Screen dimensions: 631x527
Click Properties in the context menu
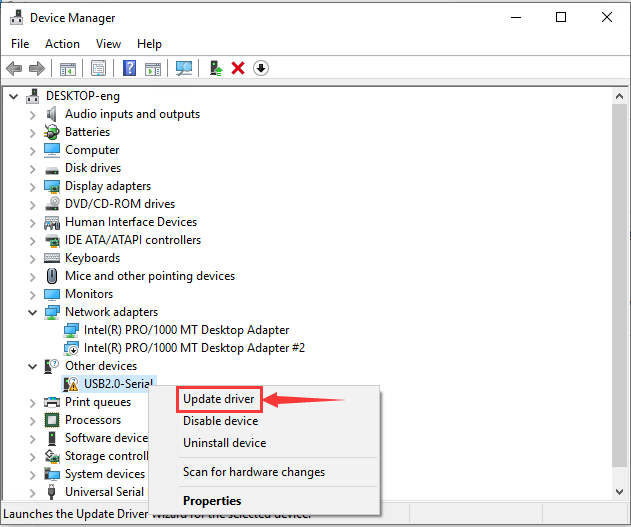pos(212,501)
